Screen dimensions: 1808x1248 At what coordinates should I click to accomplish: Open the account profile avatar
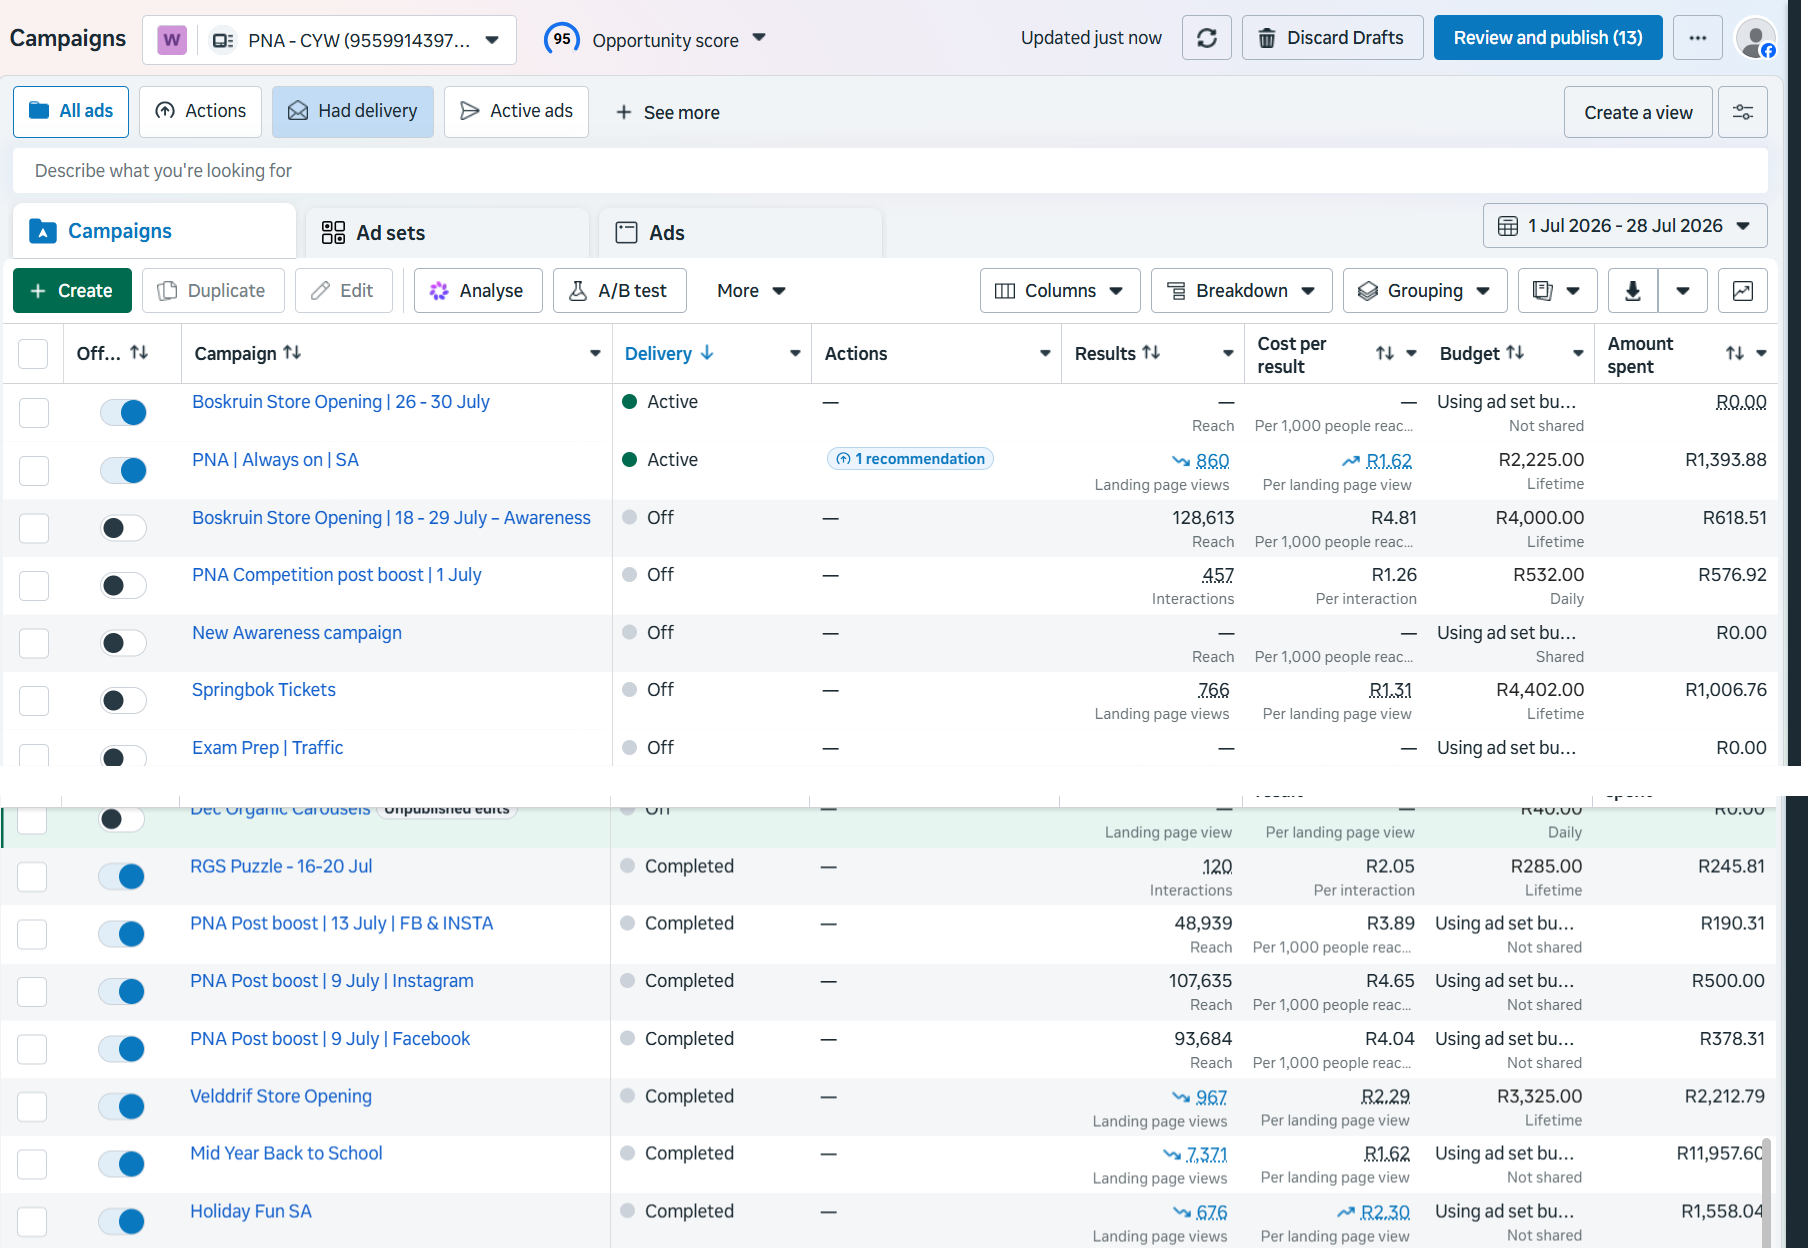1755,38
